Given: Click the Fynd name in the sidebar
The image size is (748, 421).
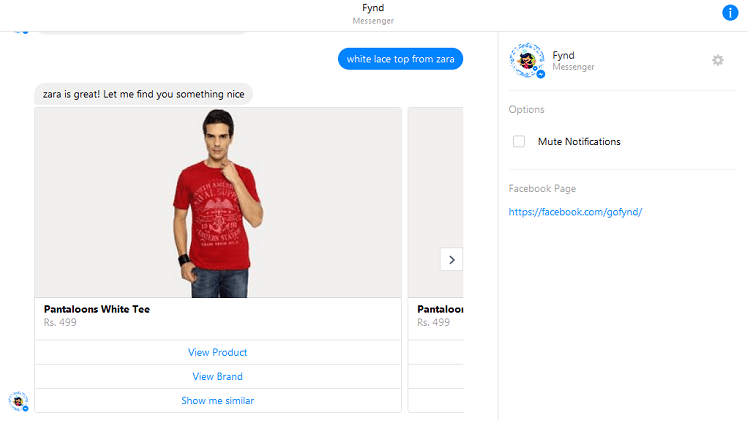Looking at the screenshot, I should click(x=563, y=55).
